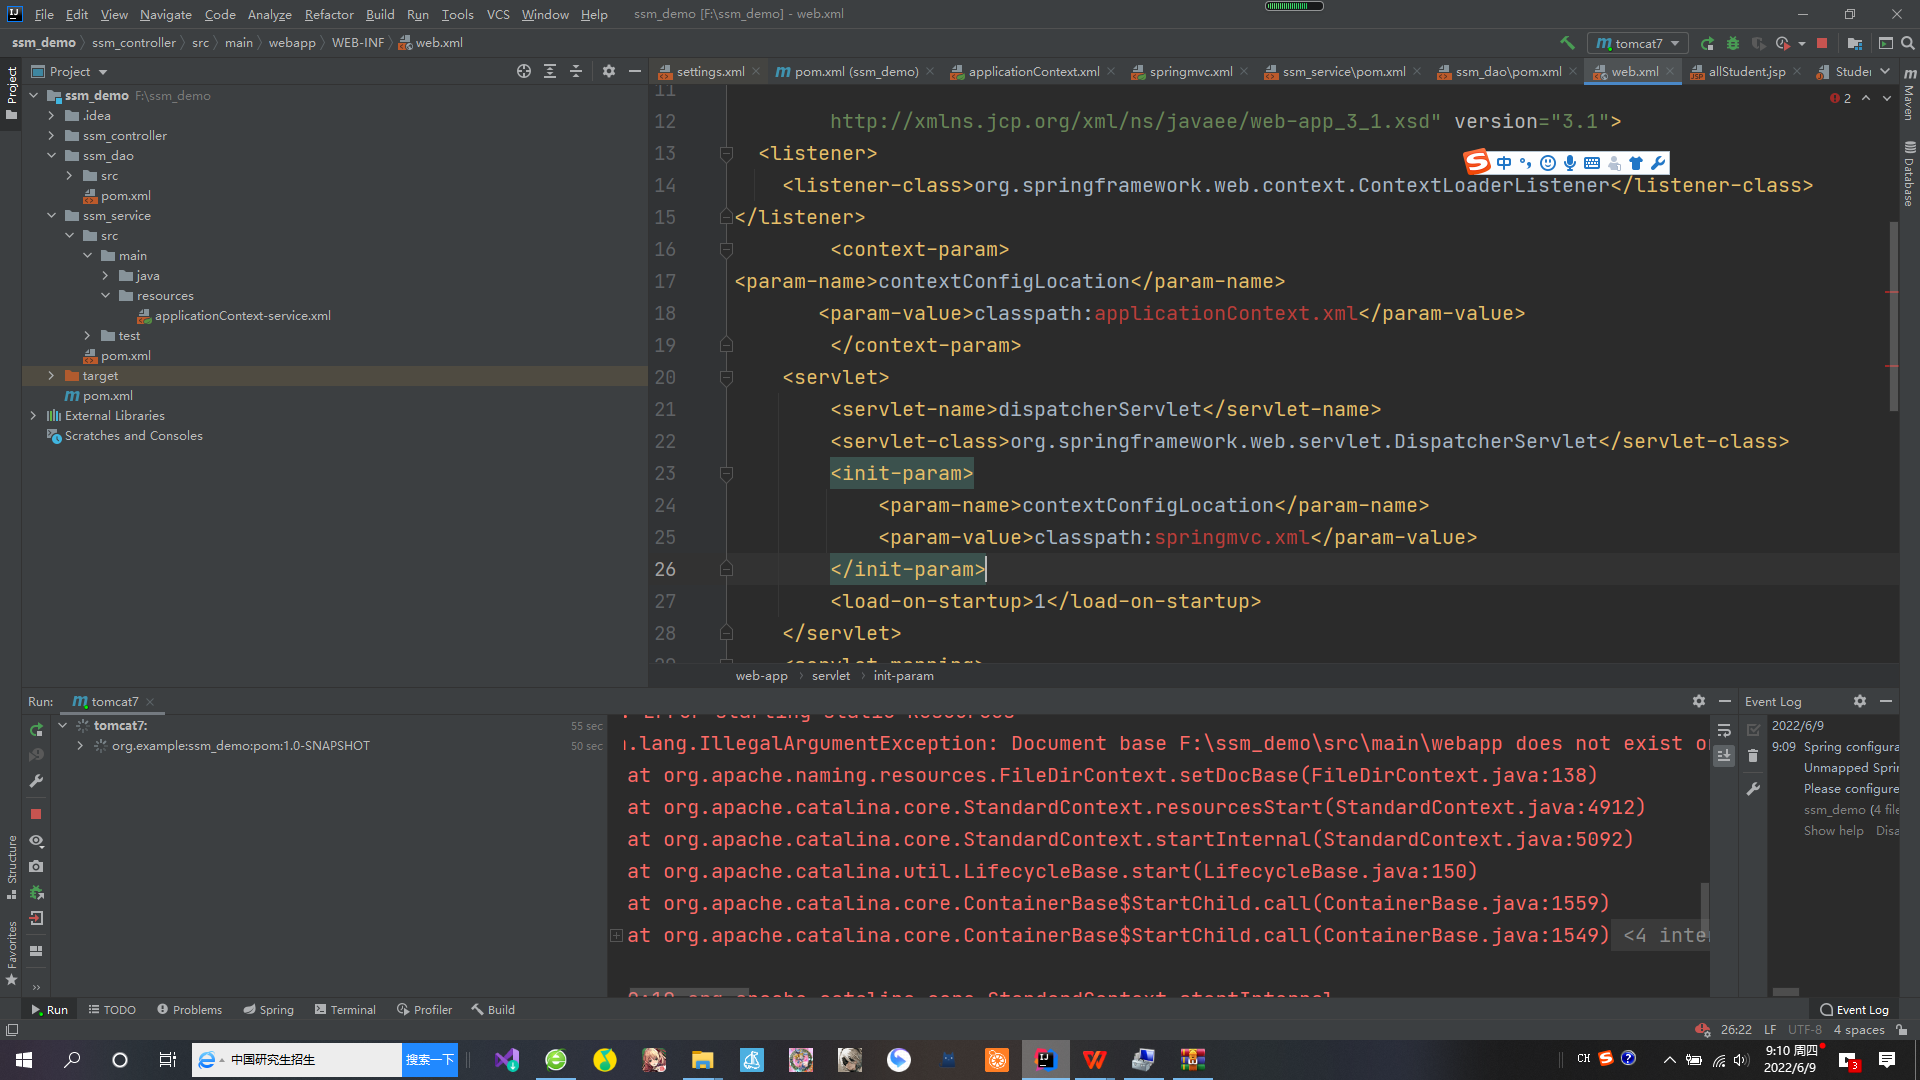
Task: Click the camera dump threads icon
Action: click(x=36, y=866)
